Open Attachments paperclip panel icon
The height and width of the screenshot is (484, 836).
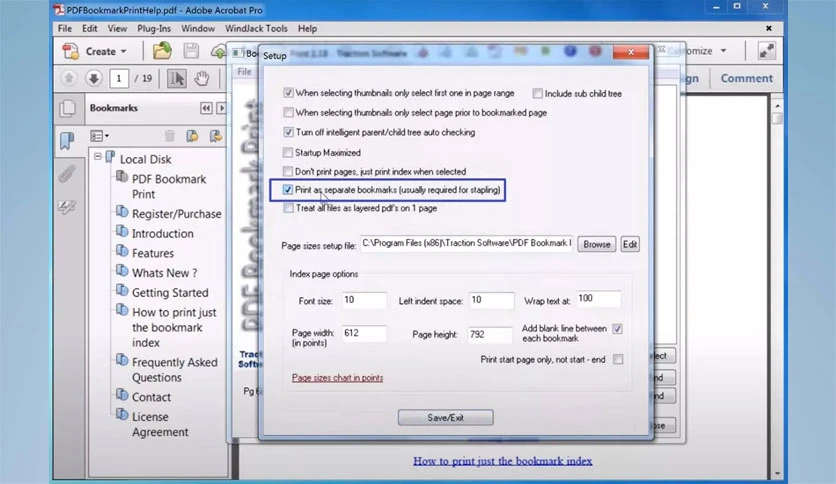(x=67, y=174)
